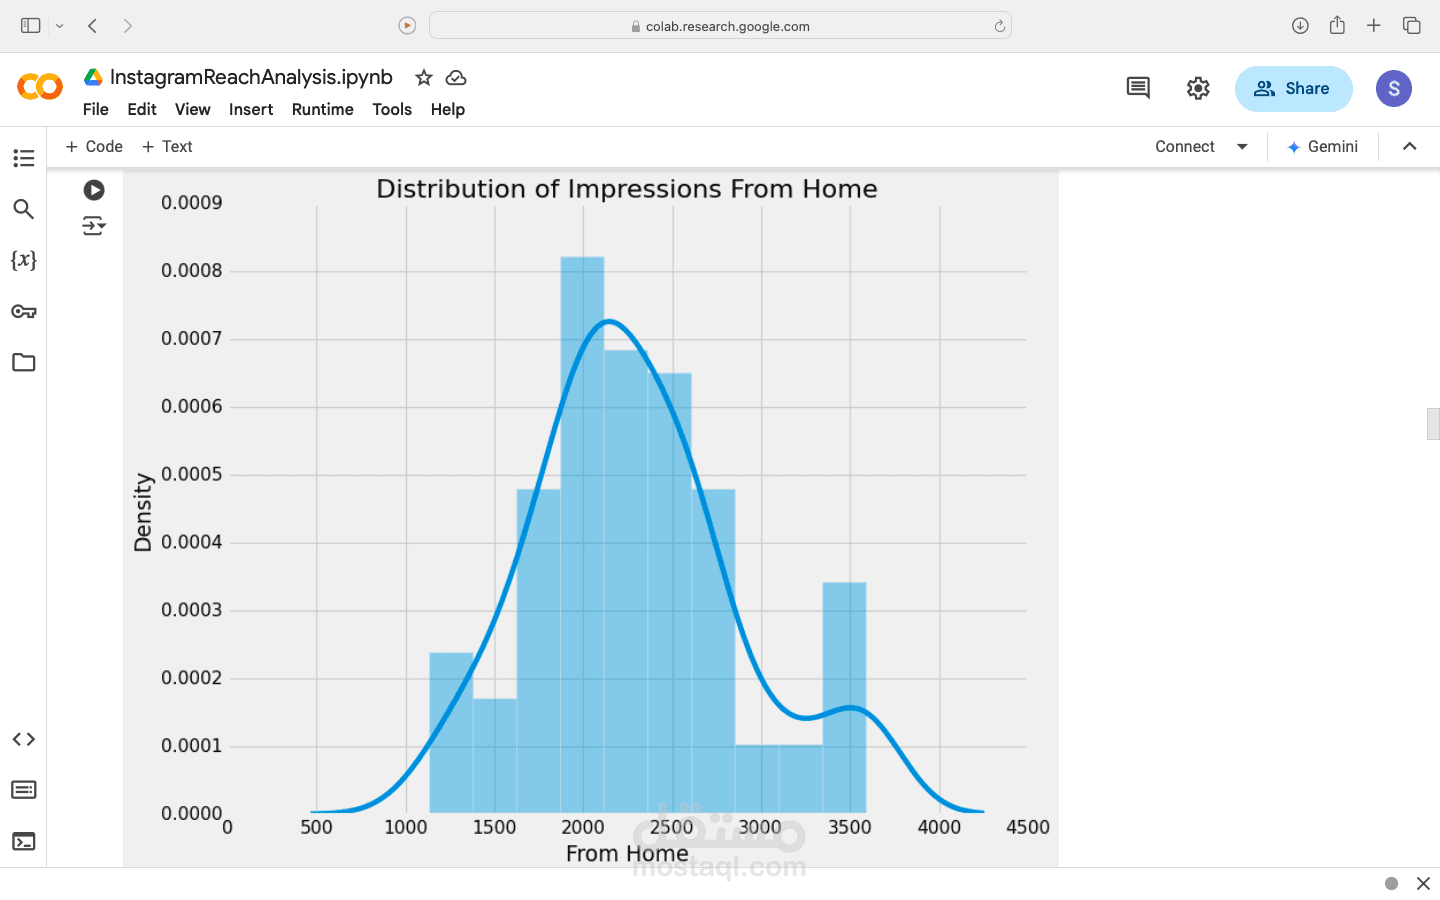Viewport: 1440px width, 900px height.
Task: Close the bottom status bar
Action: pyautogui.click(x=1423, y=883)
